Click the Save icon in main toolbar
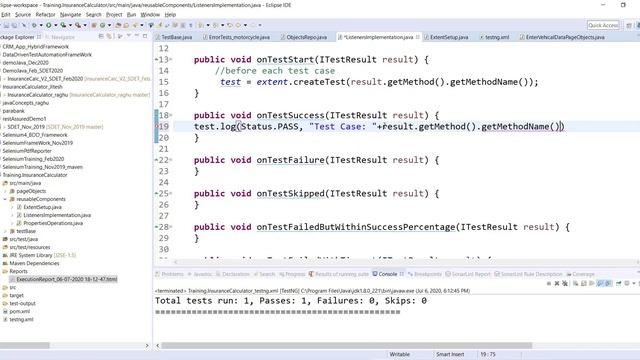 click(6, 25)
